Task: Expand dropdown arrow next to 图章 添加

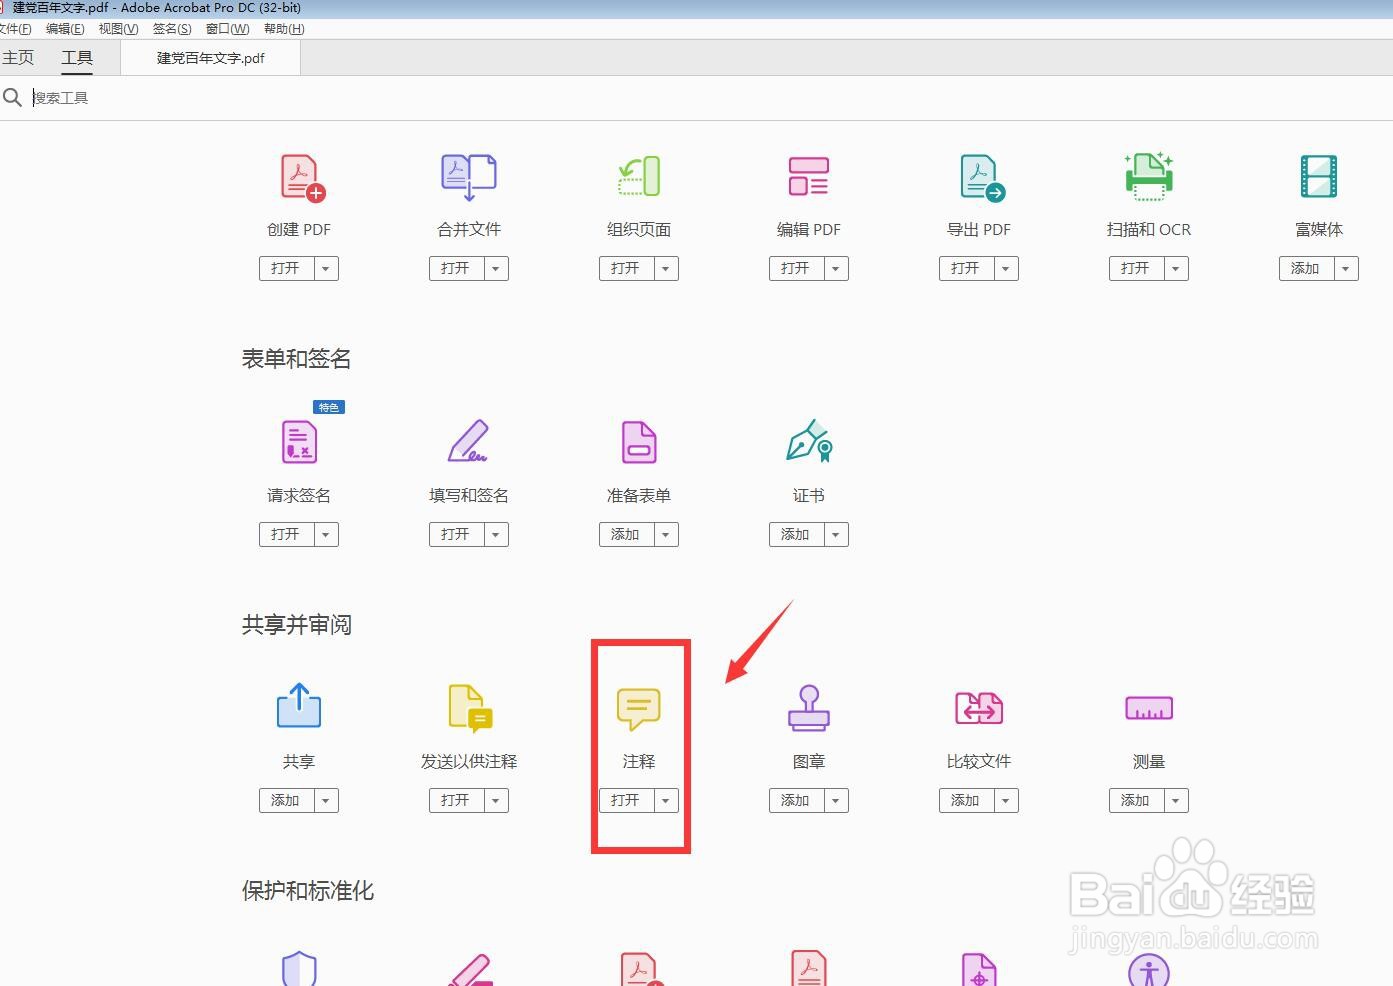Action: (x=836, y=801)
